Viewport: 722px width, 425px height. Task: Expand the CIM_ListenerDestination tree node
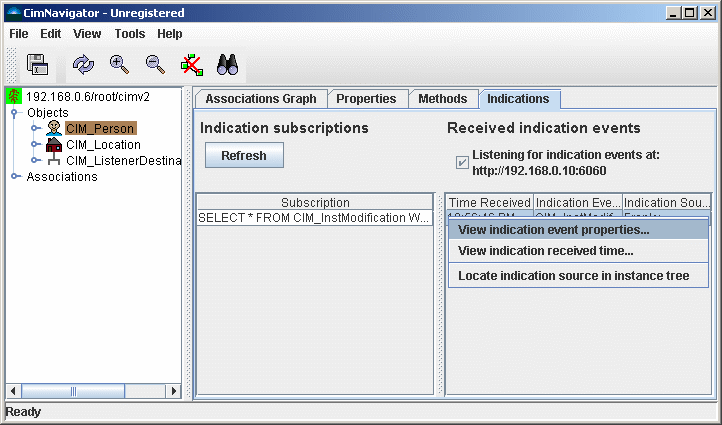click(x=34, y=161)
